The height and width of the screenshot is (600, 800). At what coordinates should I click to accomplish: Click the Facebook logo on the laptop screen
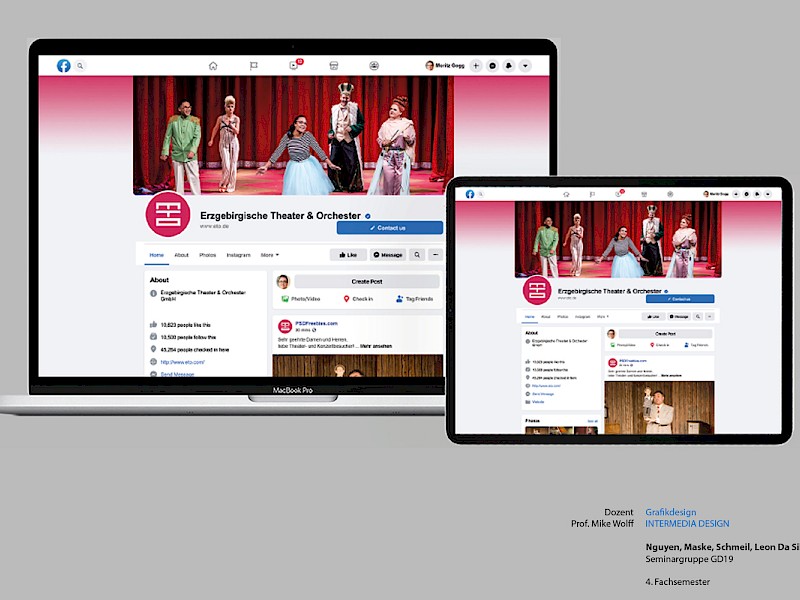click(x=64, y=65)
